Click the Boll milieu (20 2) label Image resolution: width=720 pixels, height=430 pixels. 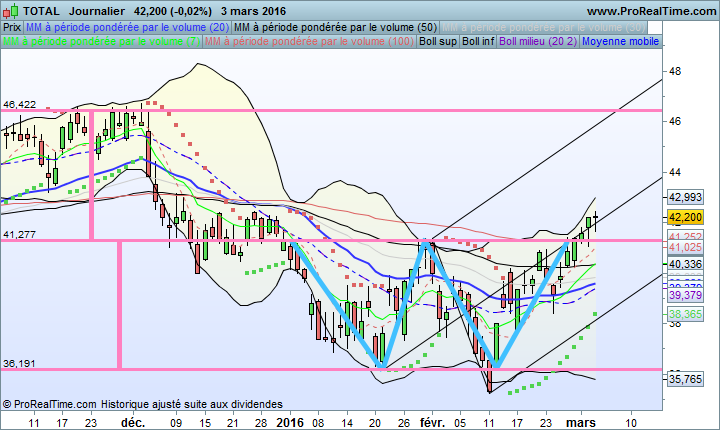click(538, 41)
